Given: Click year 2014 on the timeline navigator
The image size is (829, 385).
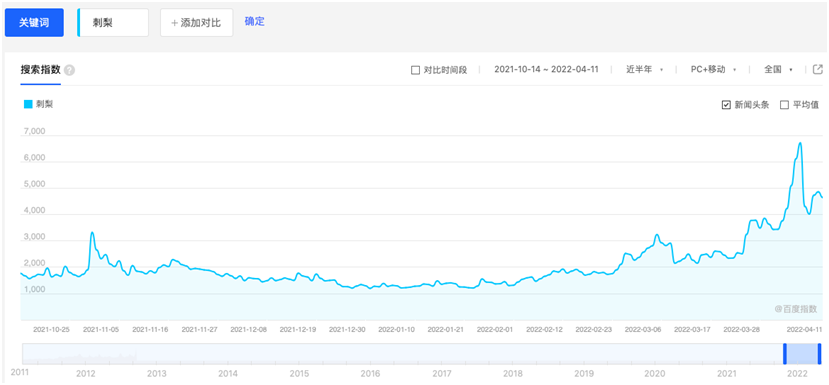Looking at the screenshot, I should [x=227, y=374].
